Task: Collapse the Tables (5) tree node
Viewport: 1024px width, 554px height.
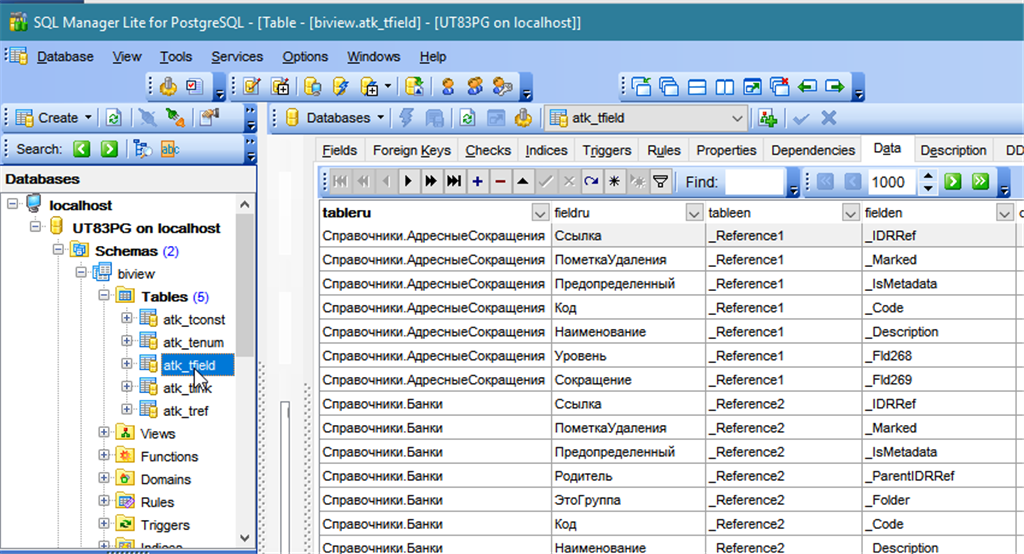Action: [104, 295]
